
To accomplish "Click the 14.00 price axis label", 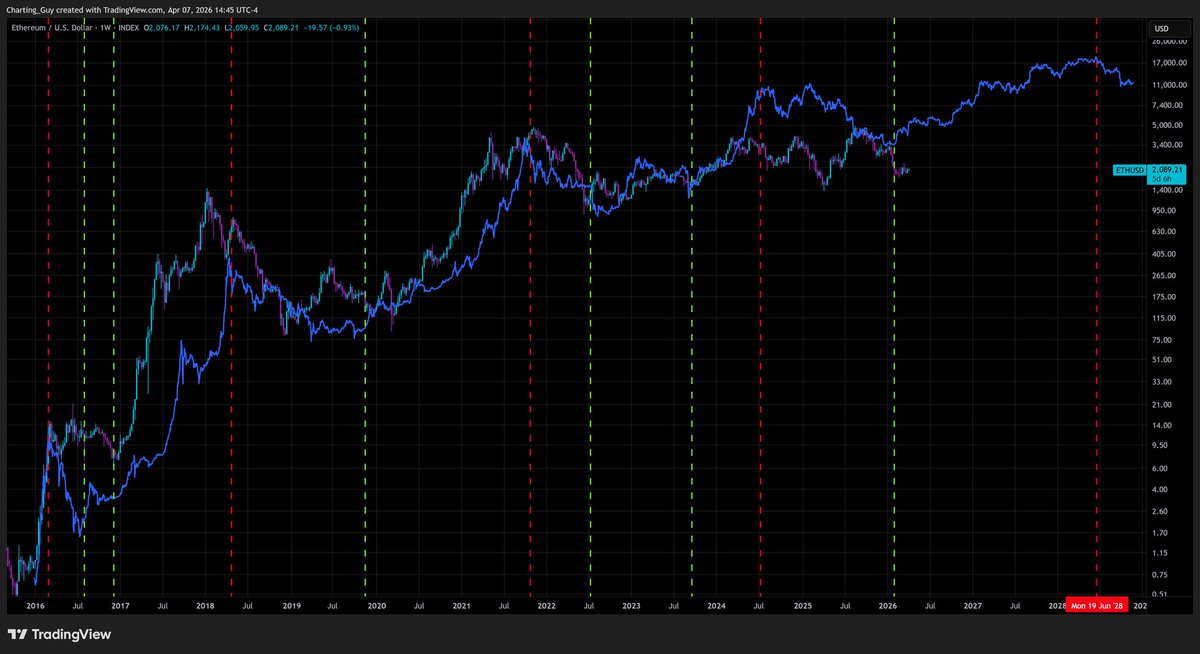I will click(x=1162, y=425).
